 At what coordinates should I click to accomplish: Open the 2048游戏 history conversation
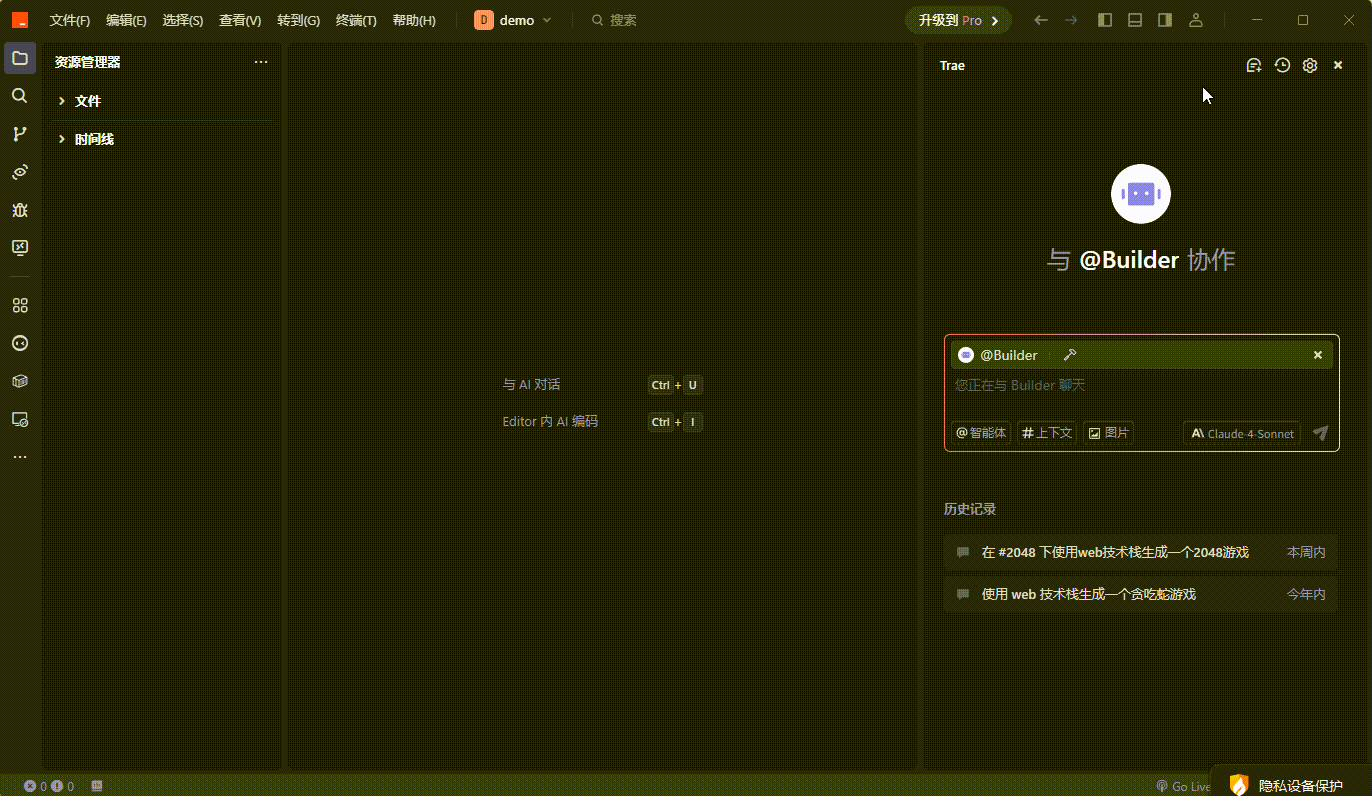tap(1141, 552)
